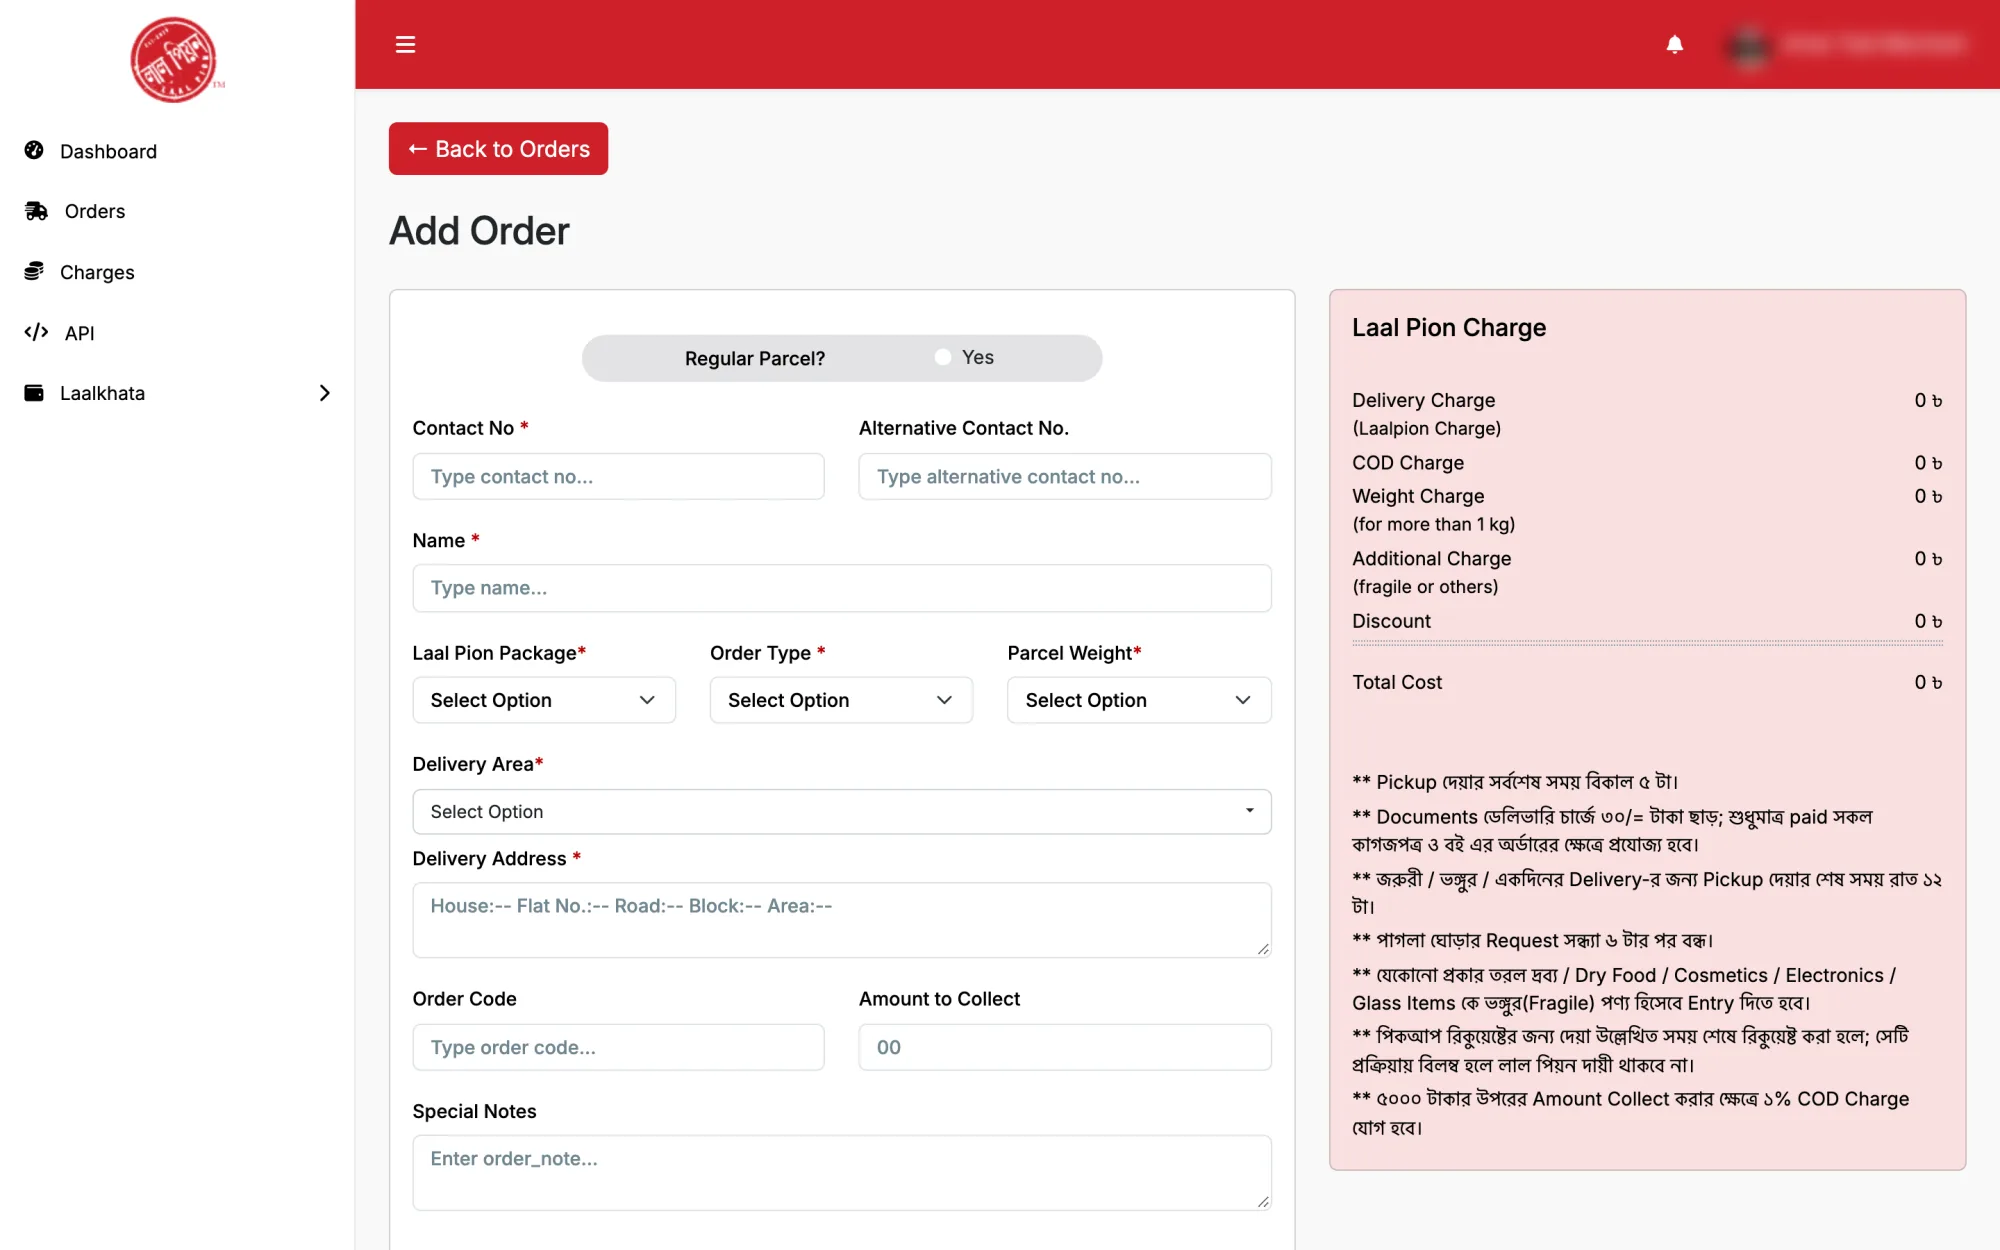
Task: Click the Weight Charge label
Action: 1418,496
